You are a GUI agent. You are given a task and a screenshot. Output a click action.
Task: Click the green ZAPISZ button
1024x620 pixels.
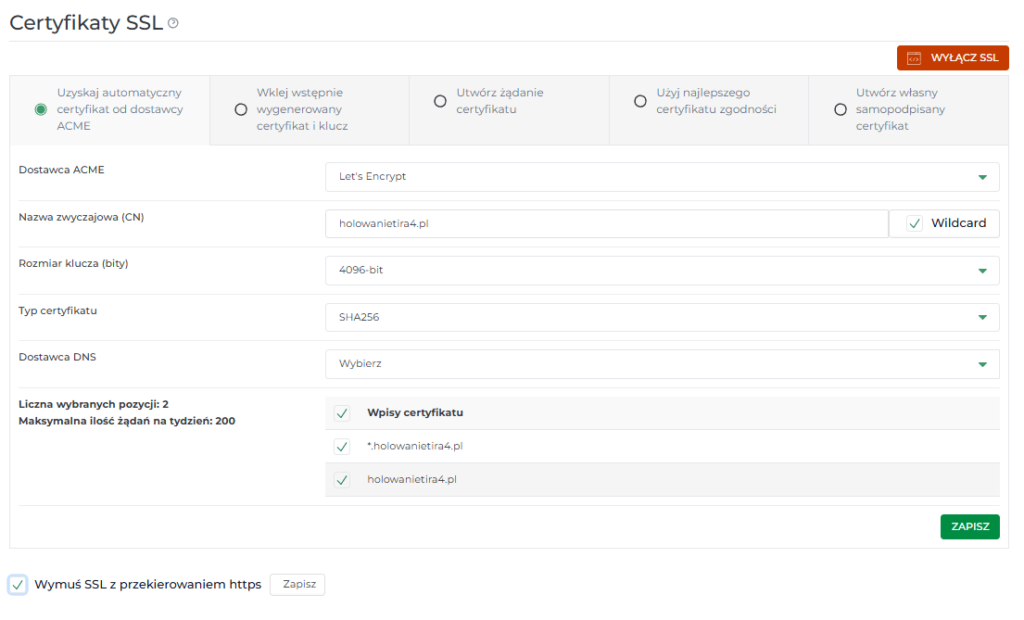968,526
